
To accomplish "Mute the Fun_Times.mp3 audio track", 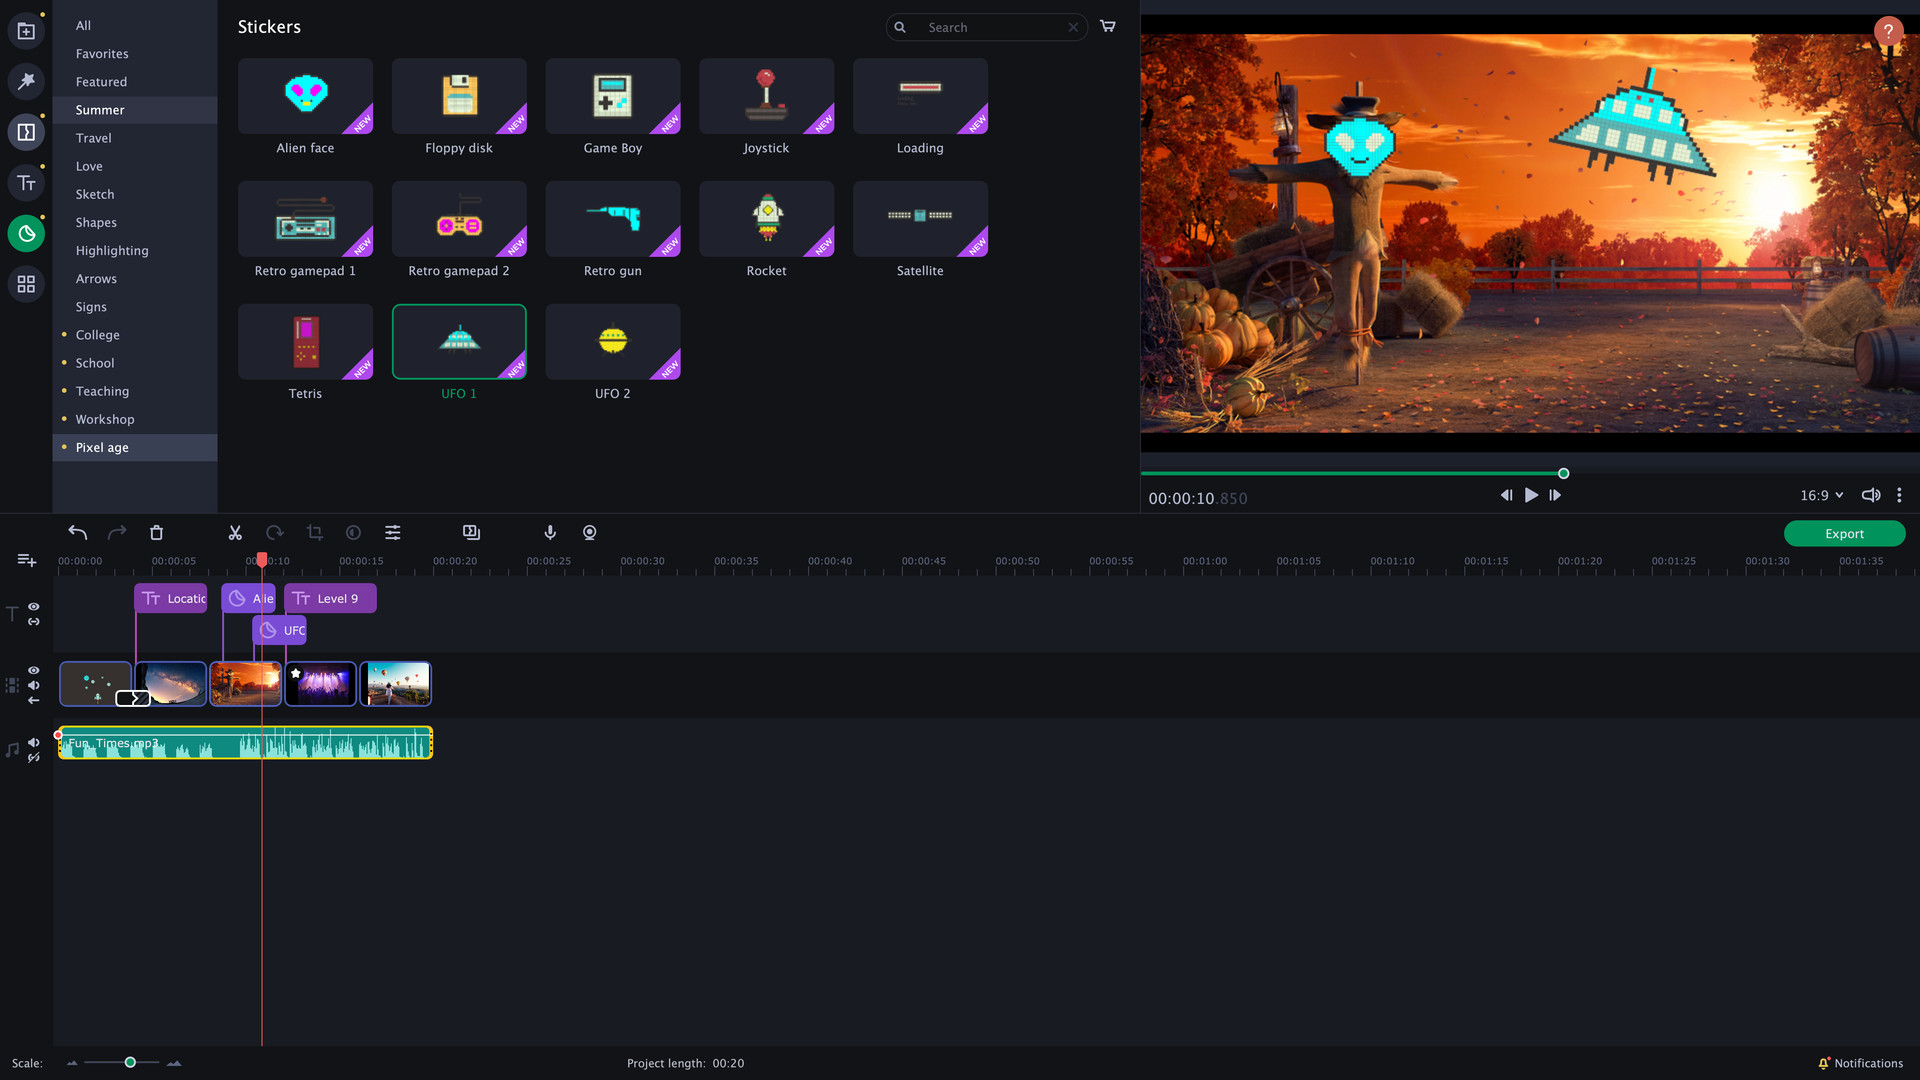I will click(x=33, y=743).
